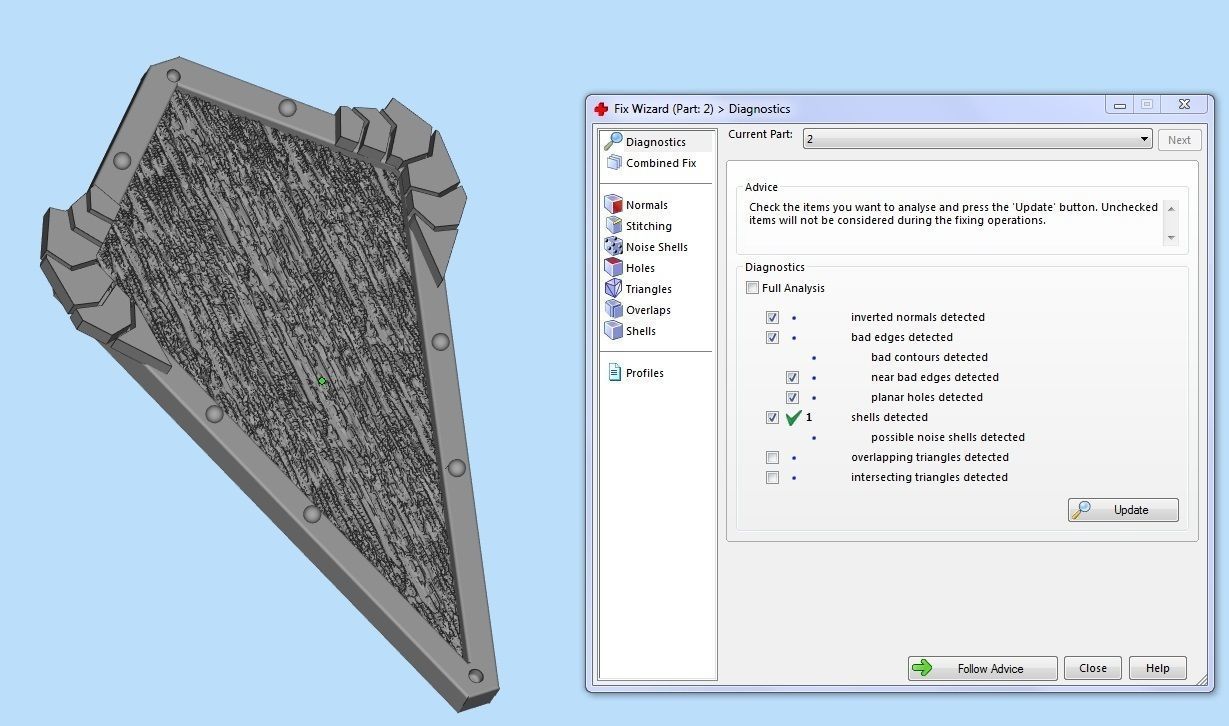Click the Triangles cube icon
The image size is (1229, 726).
click(614, 289)
